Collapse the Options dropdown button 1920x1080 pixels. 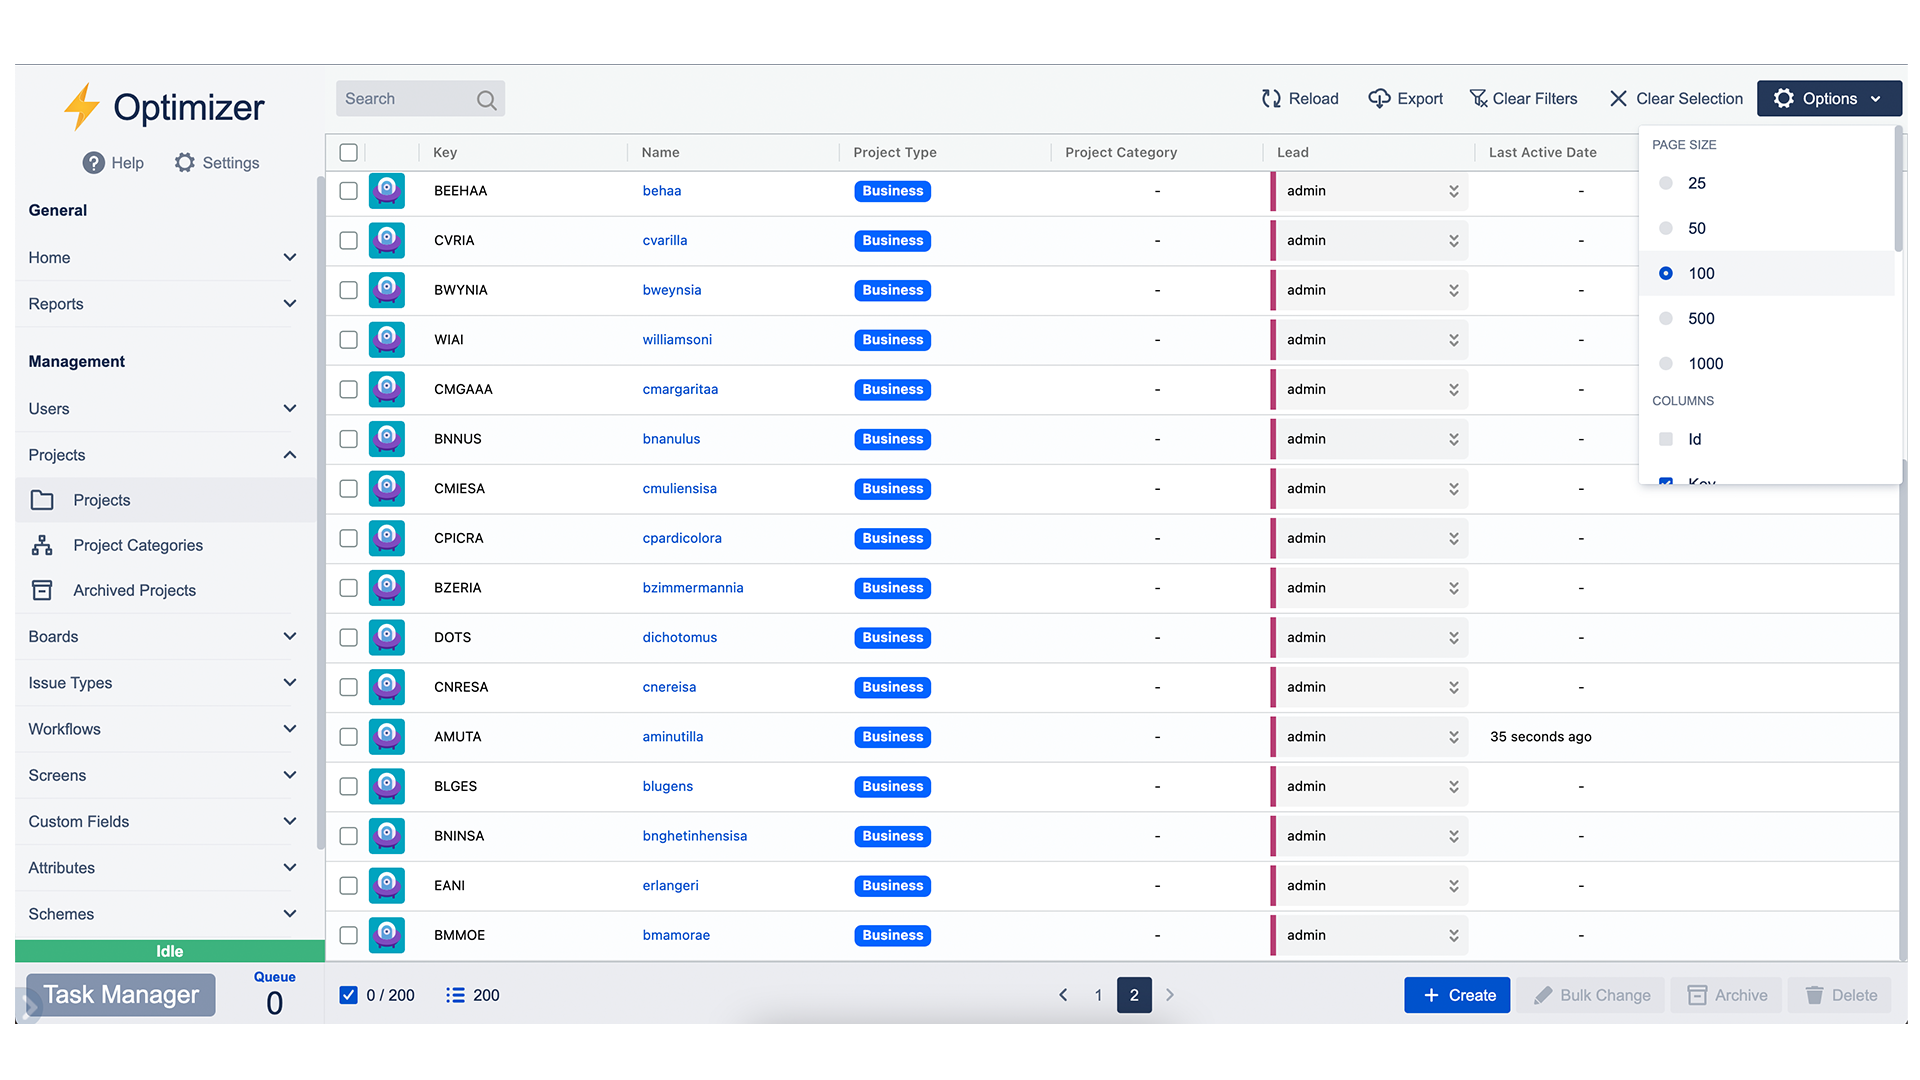(1829, 98)
